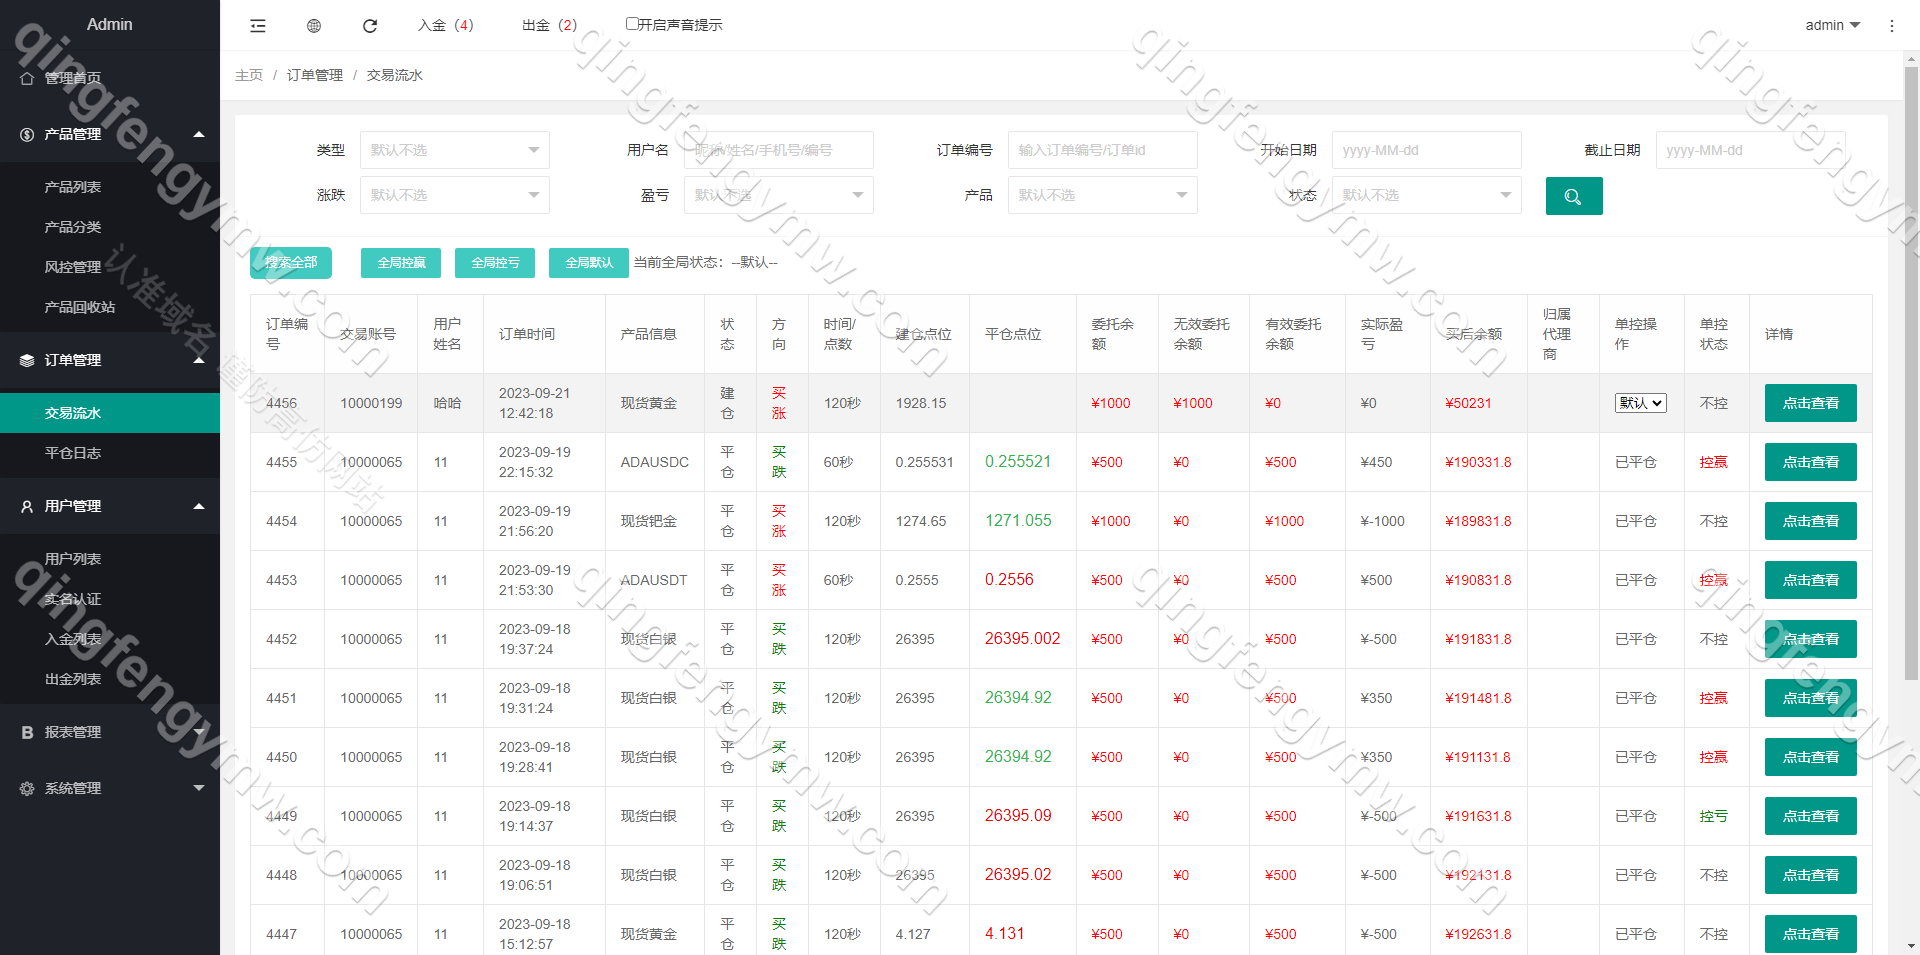Open 产品列表 in sidebar

pyautogui.click(x=110, y=187)
